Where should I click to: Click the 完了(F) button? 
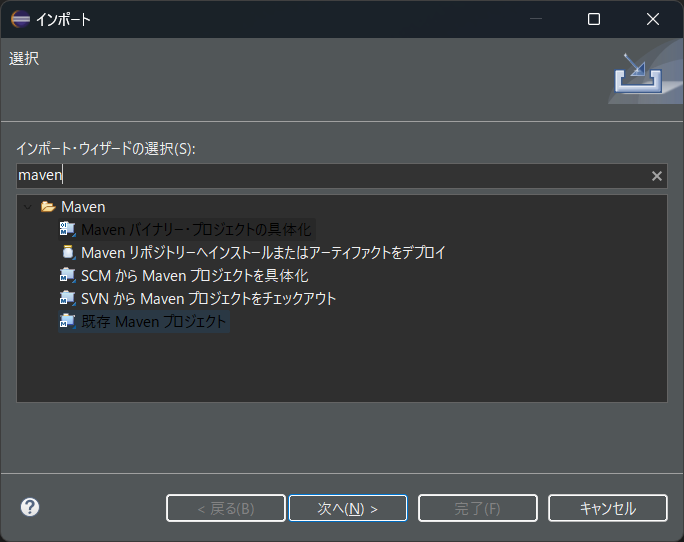tap(478, 508)
